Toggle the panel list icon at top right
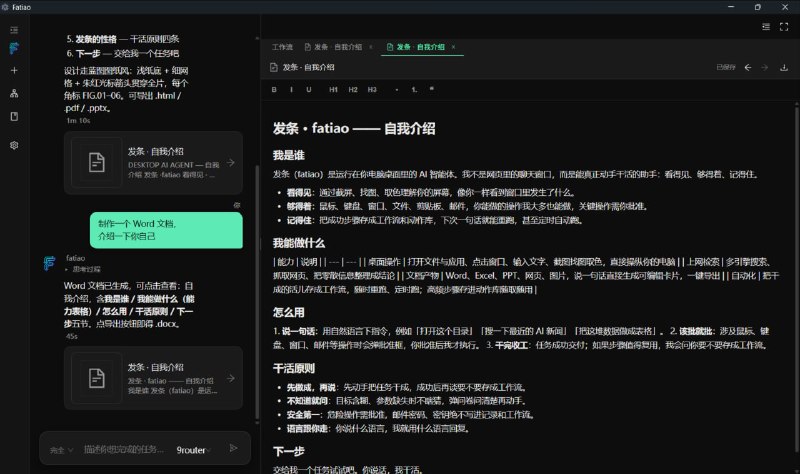Screen dimensions: 800x474 click(766, 27)
